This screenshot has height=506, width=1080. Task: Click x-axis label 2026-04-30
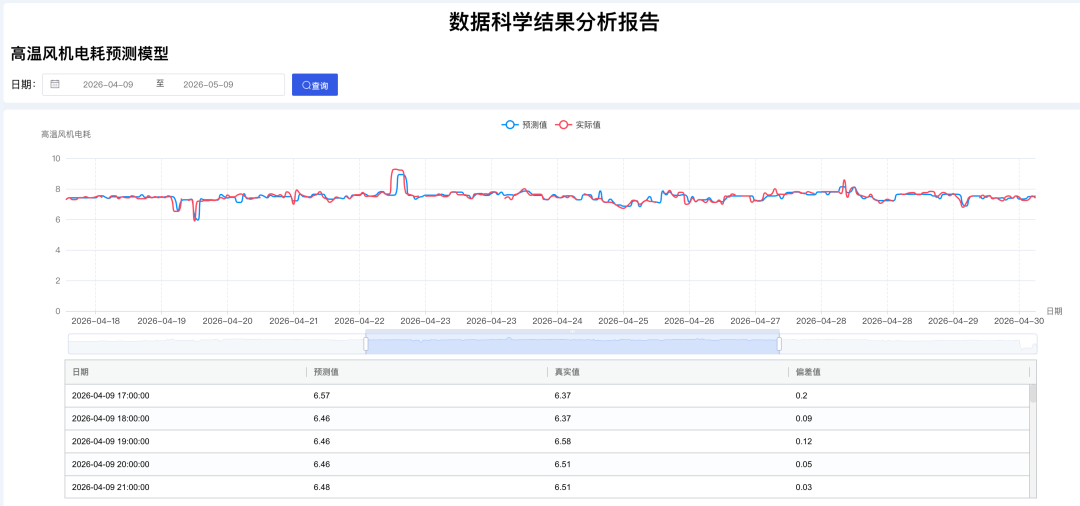coord(1019,321)
